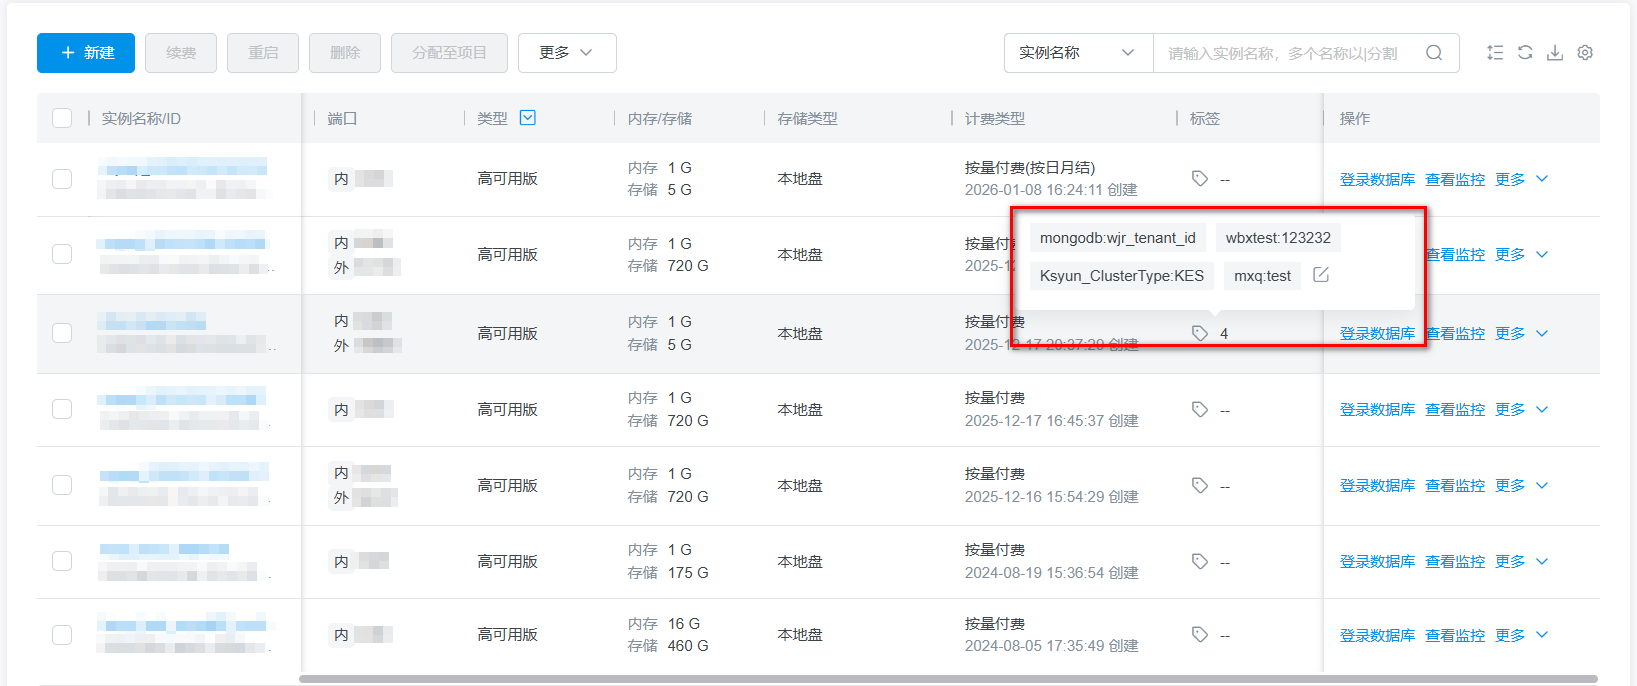Check the 2025-12-17 16:45:37 instance row
The image size is (1637, 686).
click(62, 409)
